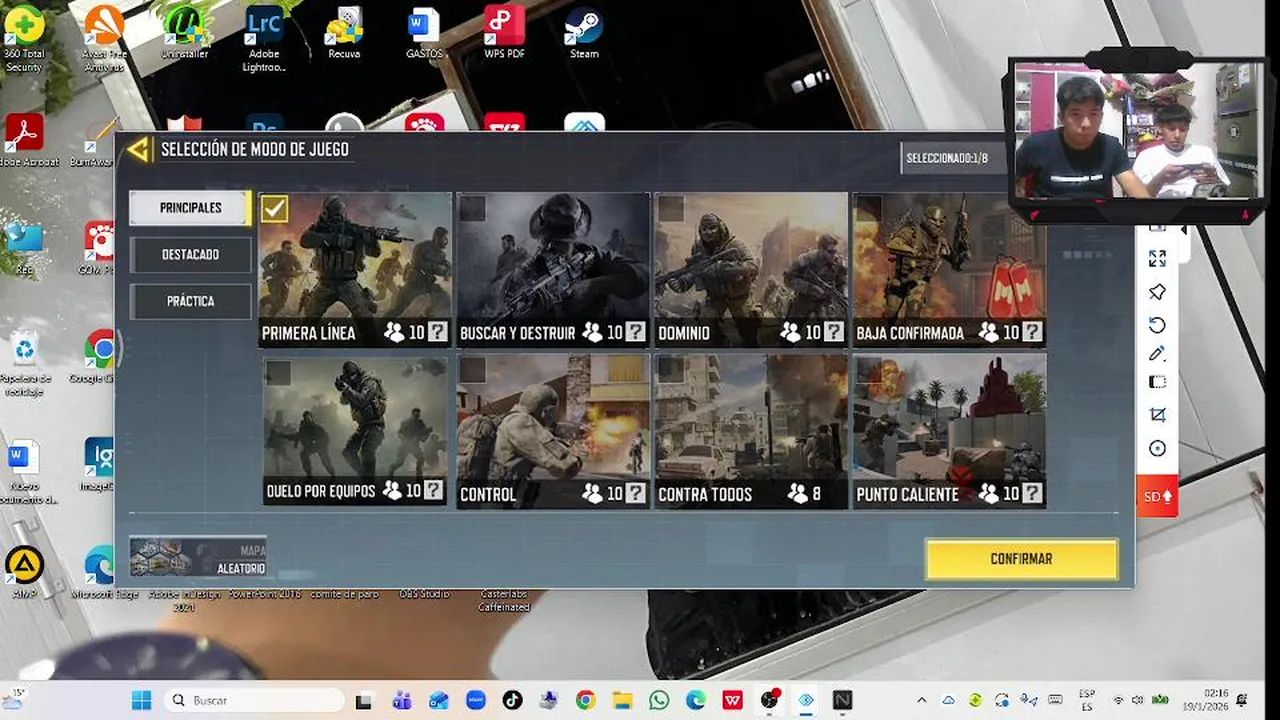Switch to the Principales tab
The width and height of the screenshot is (1280, 720).
(190, 208)
